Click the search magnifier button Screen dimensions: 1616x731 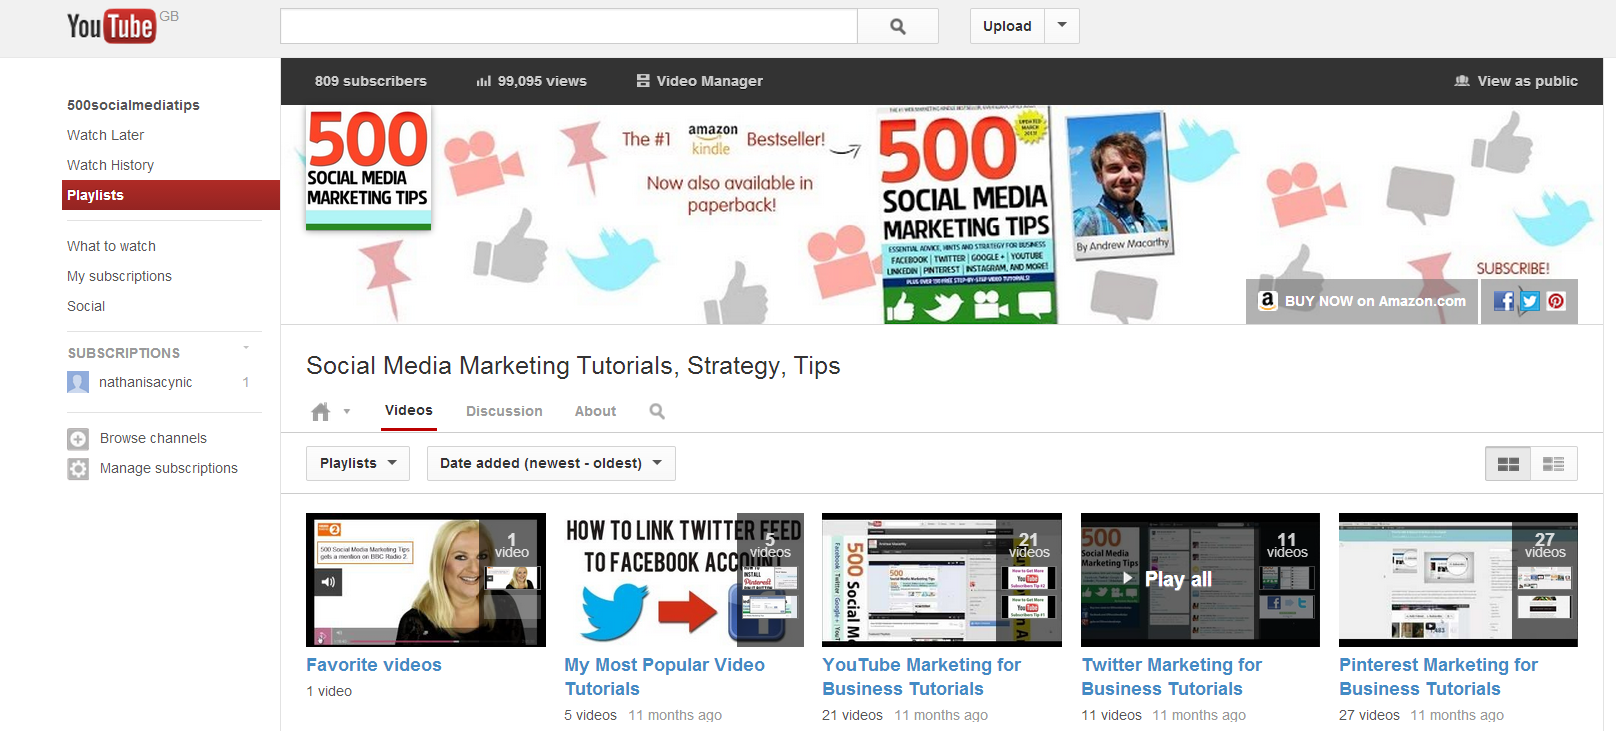[898, 26]
